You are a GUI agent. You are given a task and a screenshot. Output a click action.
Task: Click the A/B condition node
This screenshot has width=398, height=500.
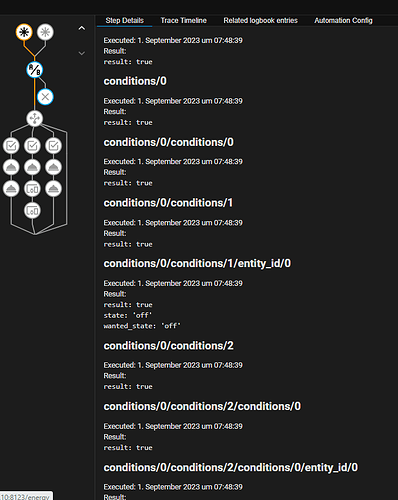click(35, 70)
